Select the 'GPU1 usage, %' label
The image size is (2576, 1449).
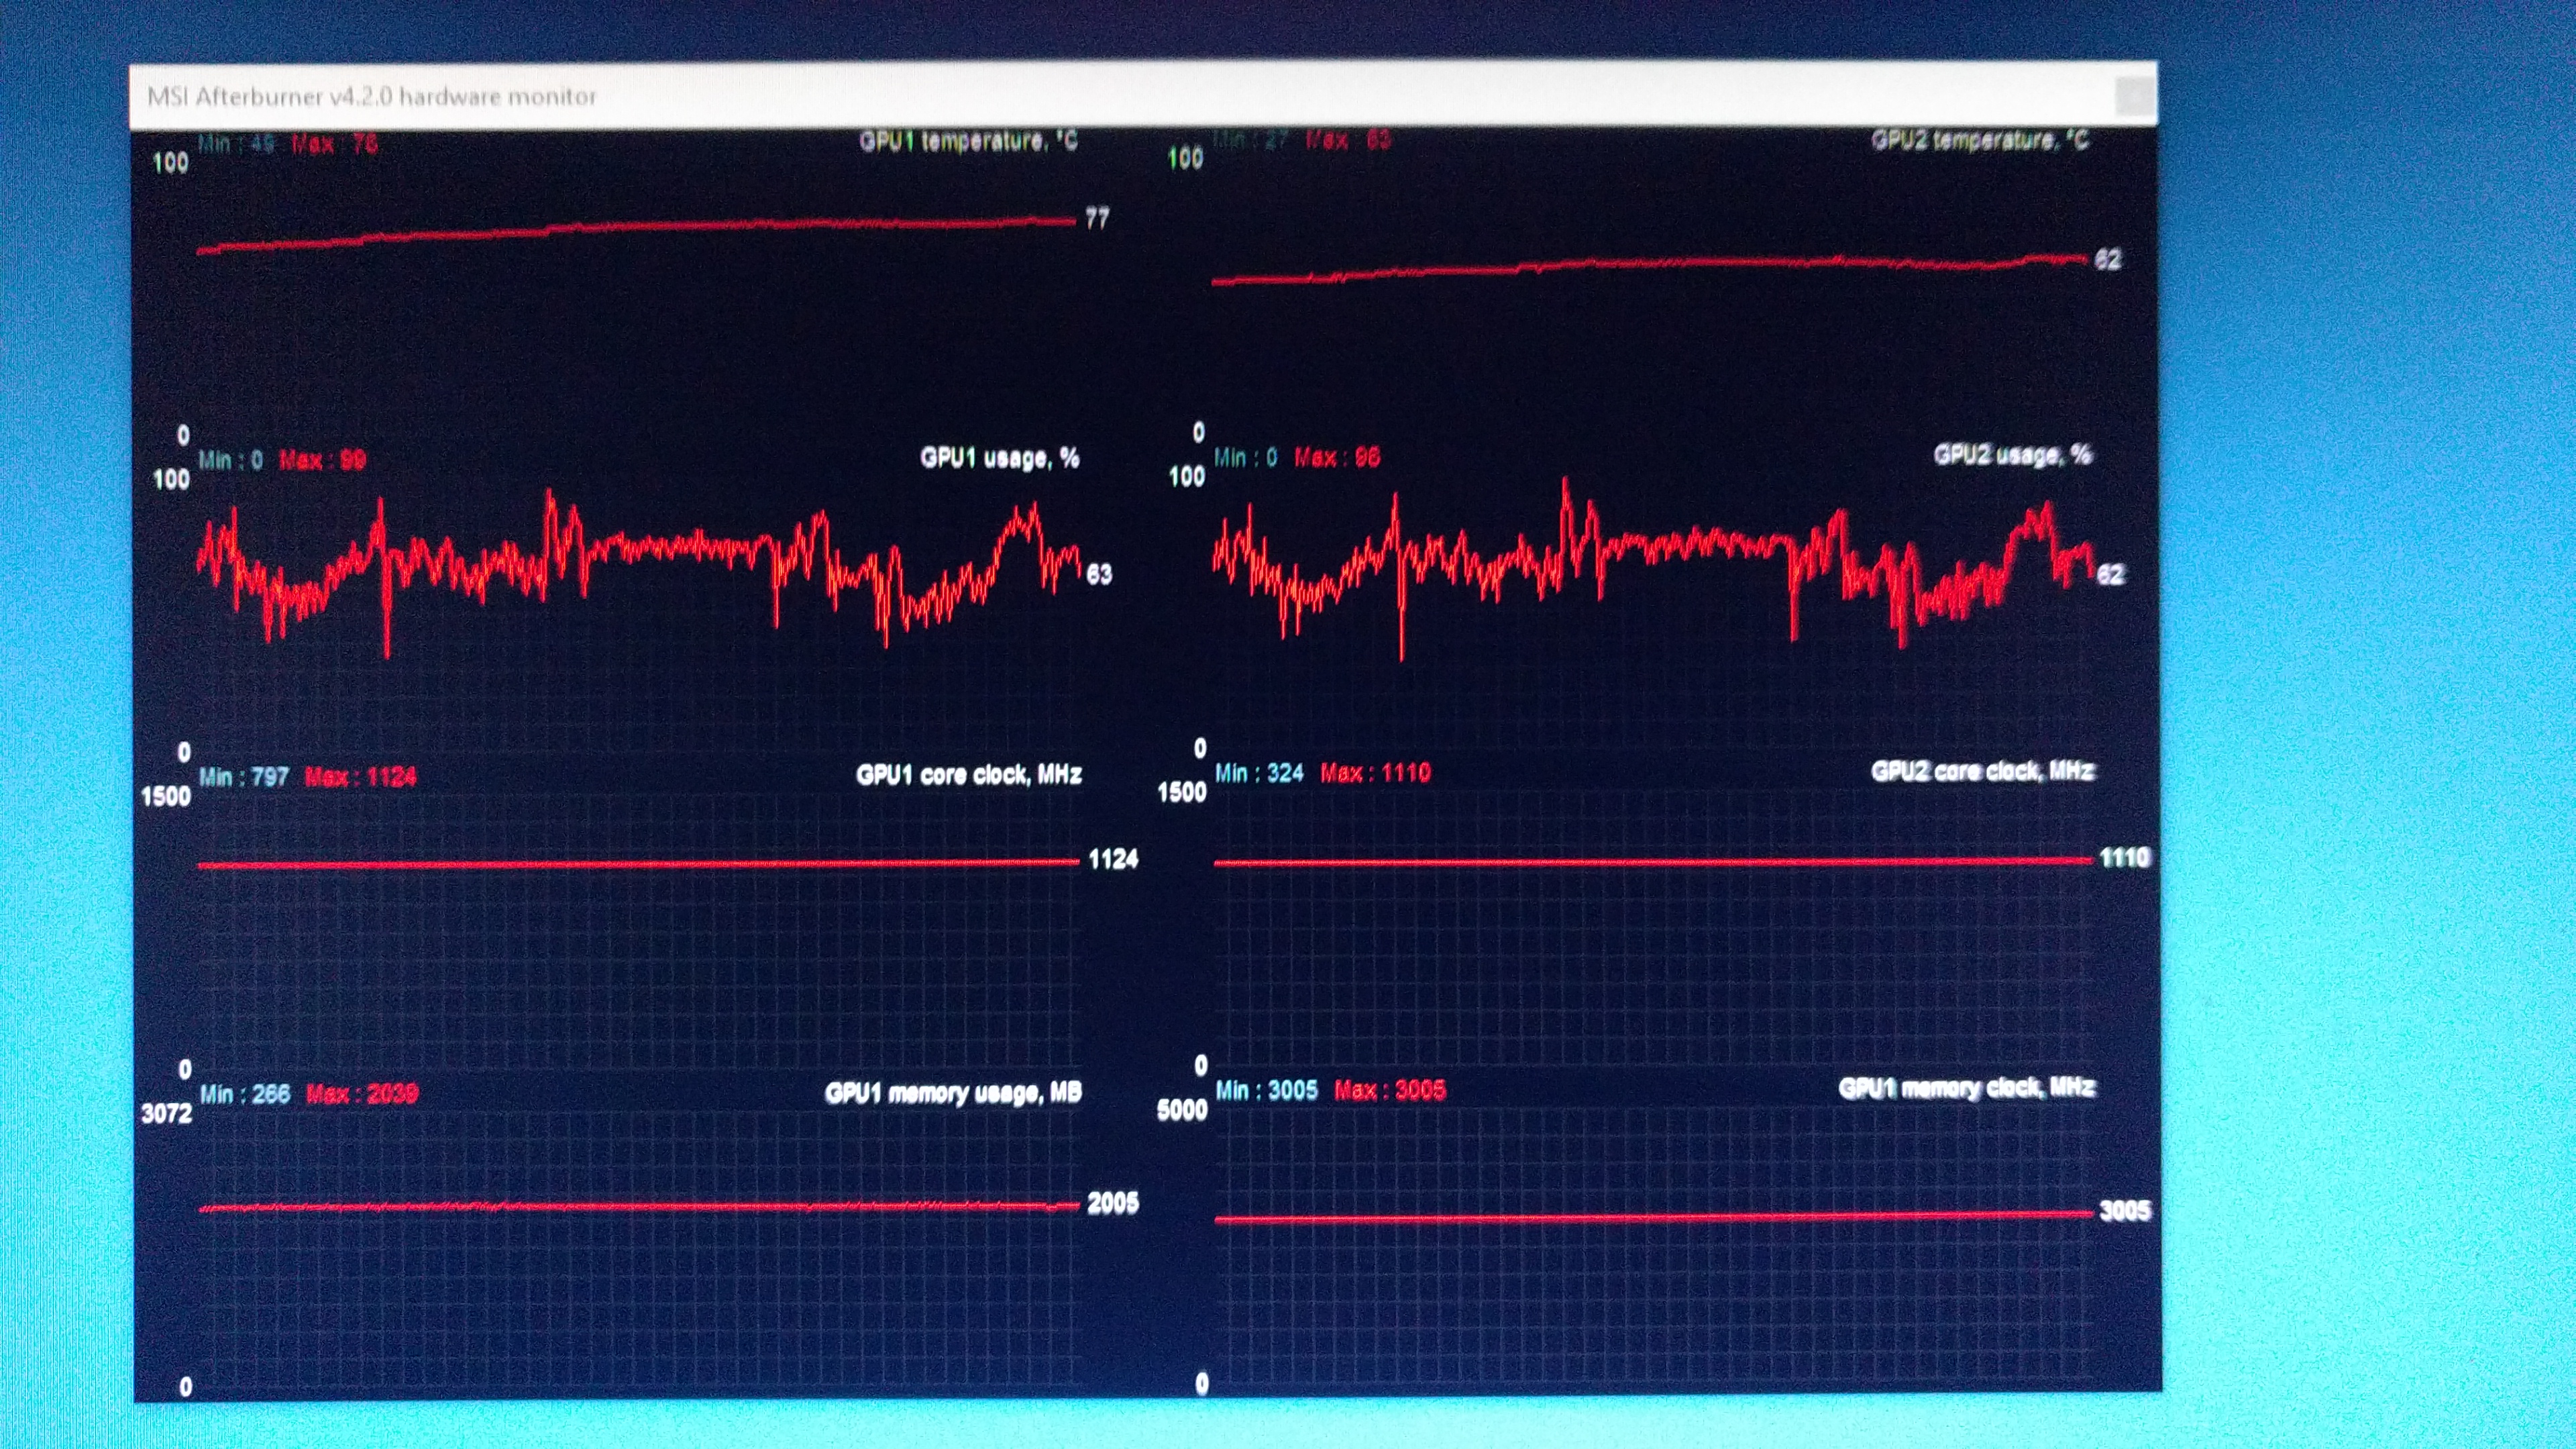point(999,458)
